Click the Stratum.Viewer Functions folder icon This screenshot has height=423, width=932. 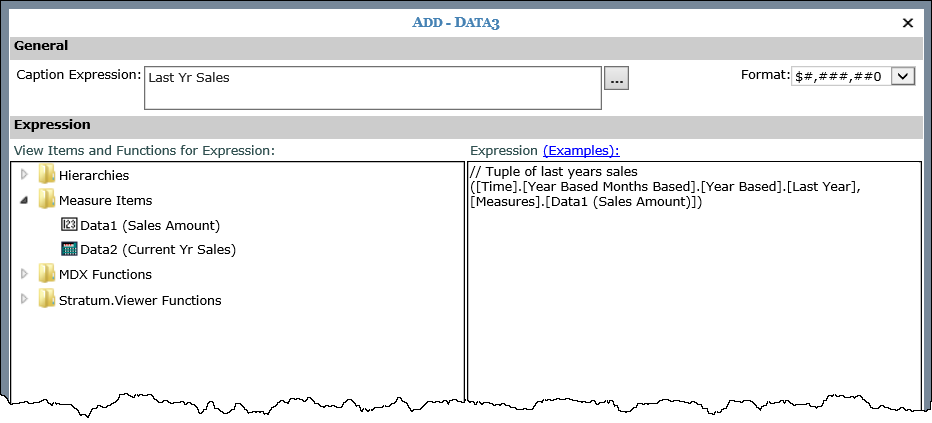click(x=46, y=300)
